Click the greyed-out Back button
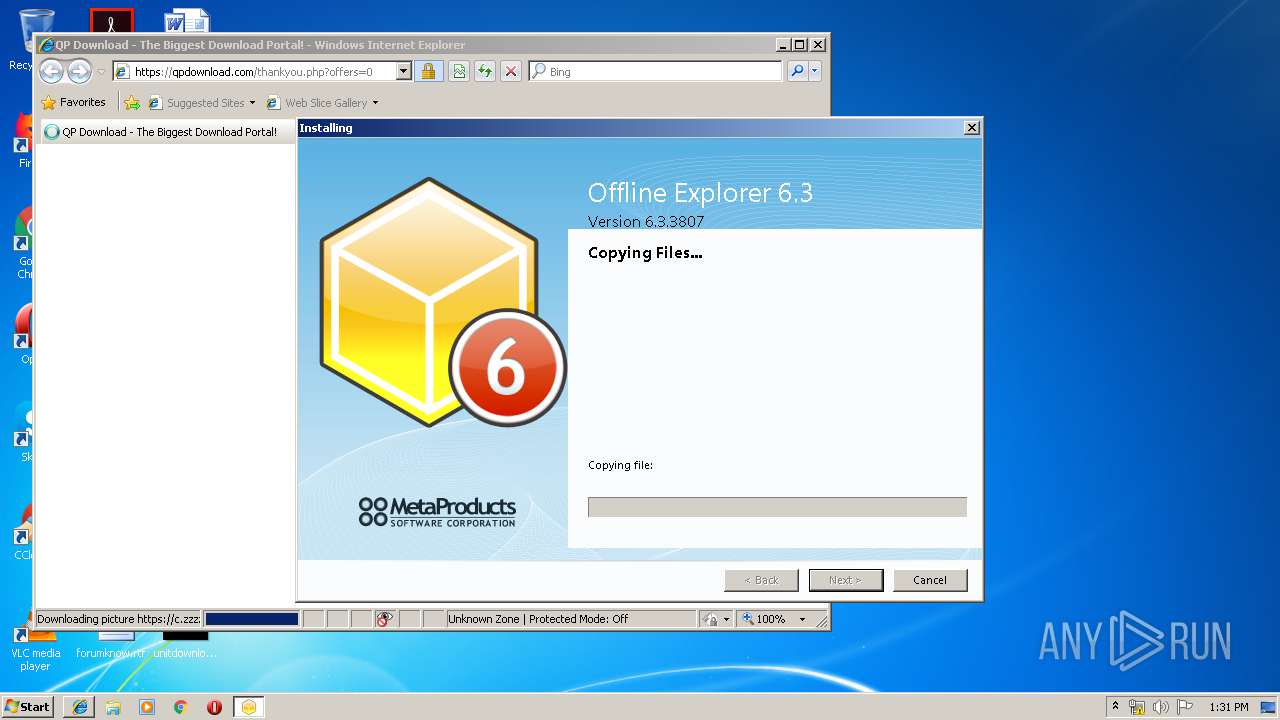This screenshot has width=1280, height=720. pos(761,580)
